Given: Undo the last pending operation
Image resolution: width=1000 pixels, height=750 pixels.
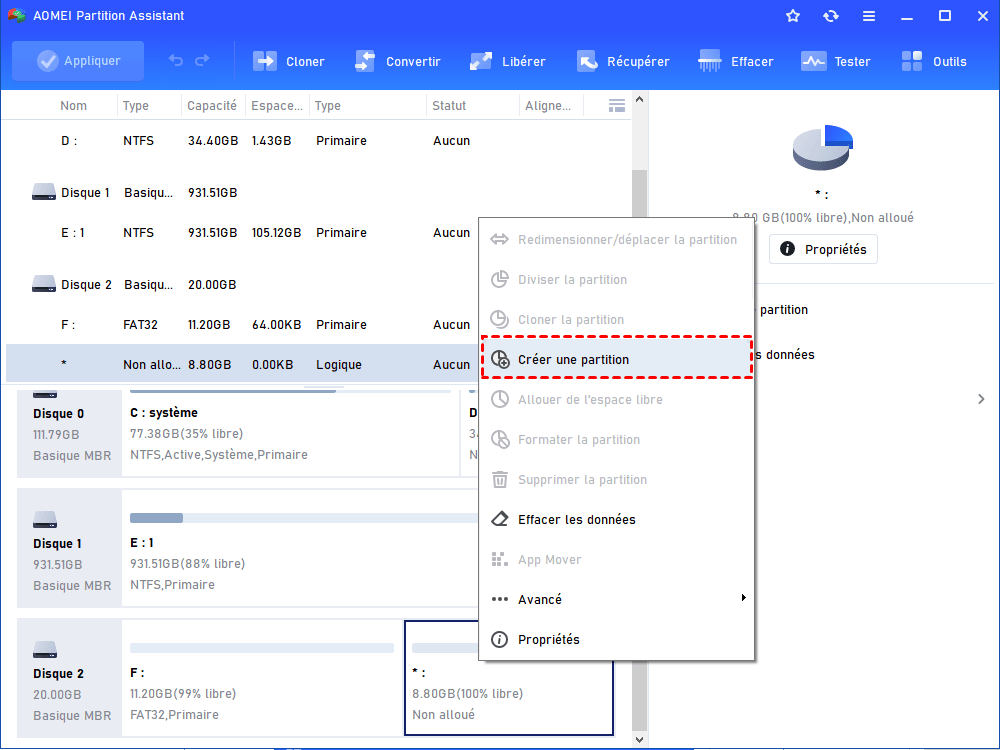Looking at the screenshot, I should [175, 61].
